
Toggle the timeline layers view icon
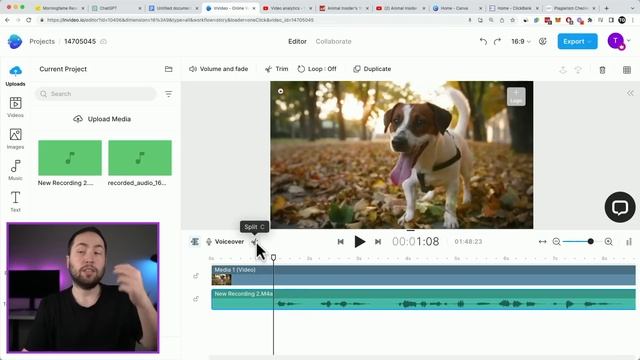(x=195, y=242)
